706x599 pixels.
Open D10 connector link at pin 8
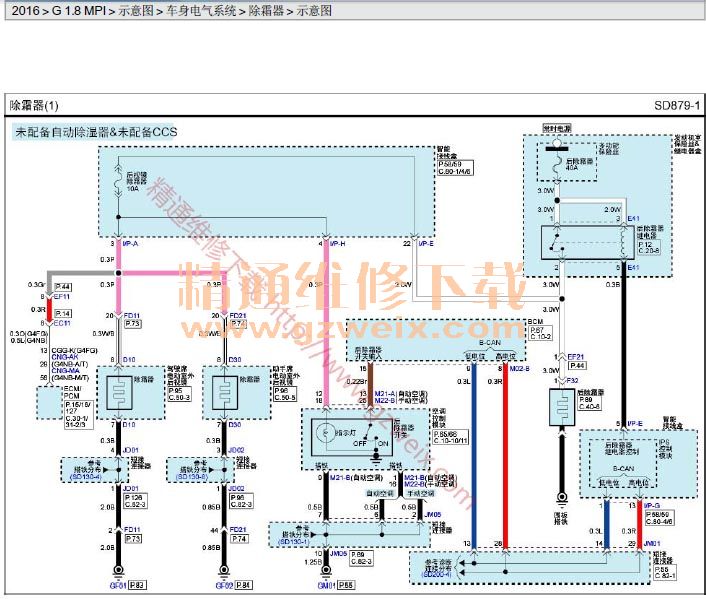point(129,359)
